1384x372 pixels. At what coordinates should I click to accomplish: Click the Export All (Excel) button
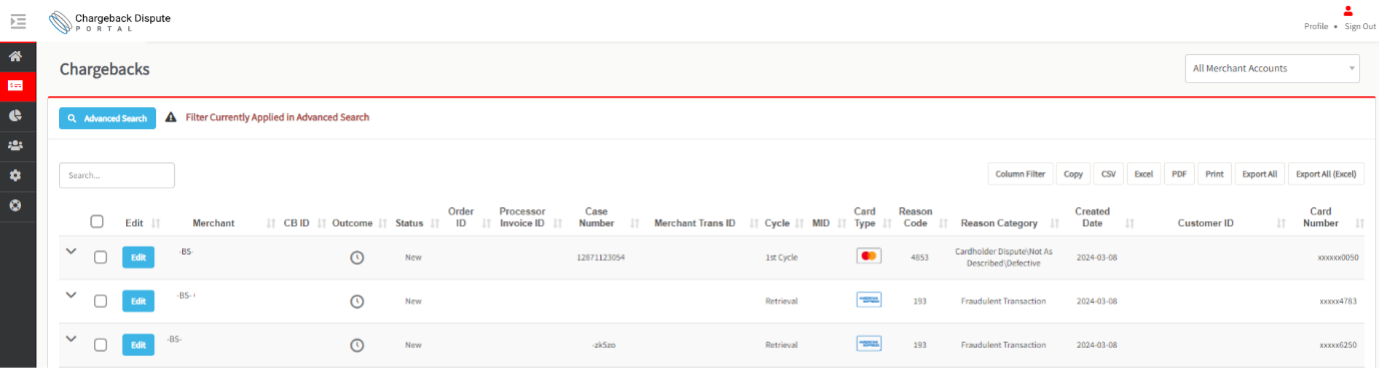click(1326, 174)
